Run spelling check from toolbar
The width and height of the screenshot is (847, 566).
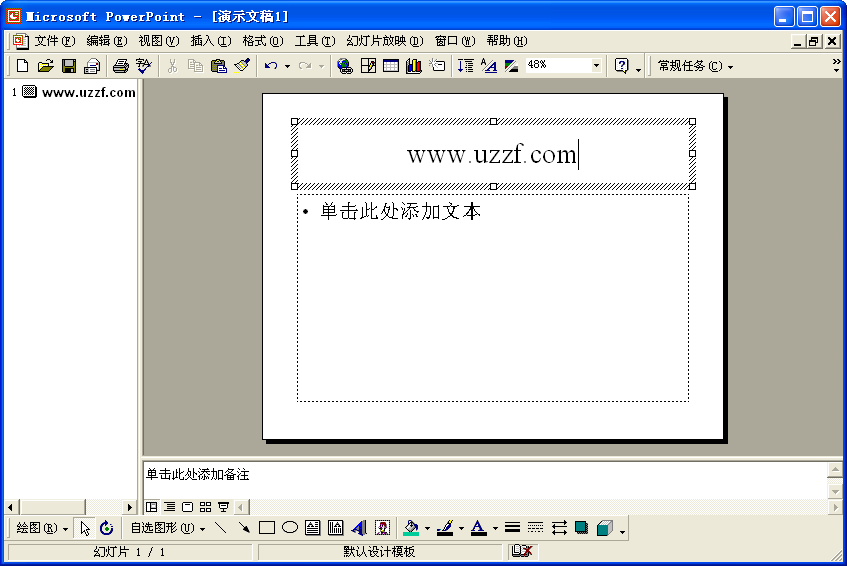click(144, 66)
